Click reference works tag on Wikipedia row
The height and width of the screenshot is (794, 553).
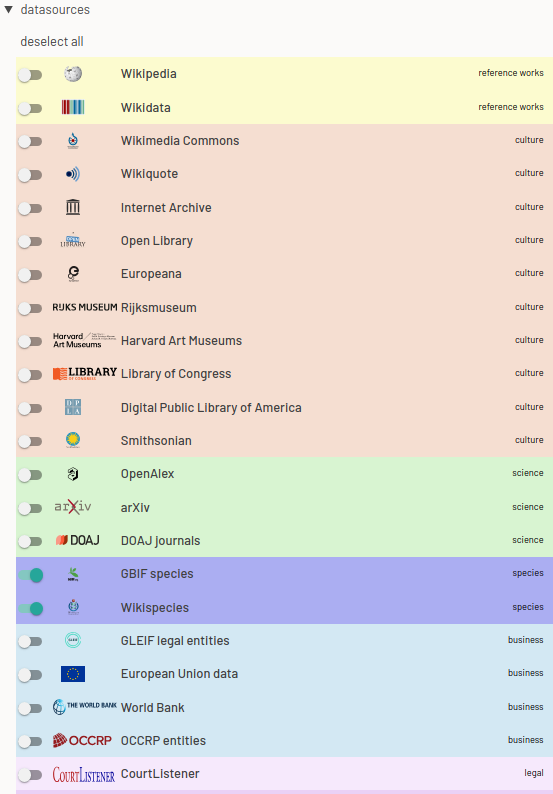pyautogui.click(x=511, y=73)
